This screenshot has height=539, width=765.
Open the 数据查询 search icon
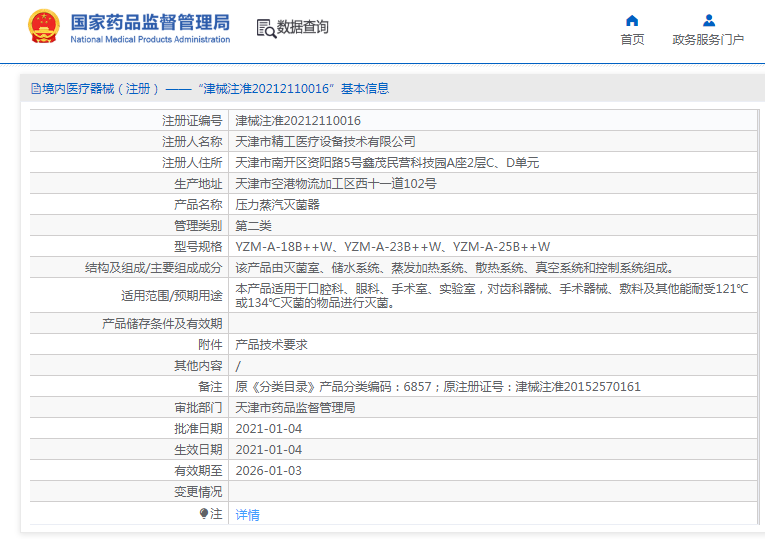point(266,28)
